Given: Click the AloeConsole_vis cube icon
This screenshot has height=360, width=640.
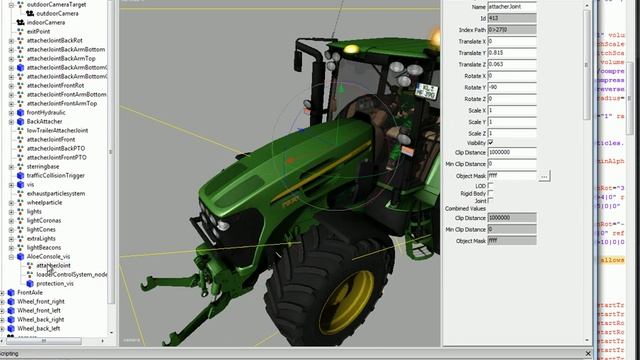Looking at the screenshot, I should click(20, 256).
